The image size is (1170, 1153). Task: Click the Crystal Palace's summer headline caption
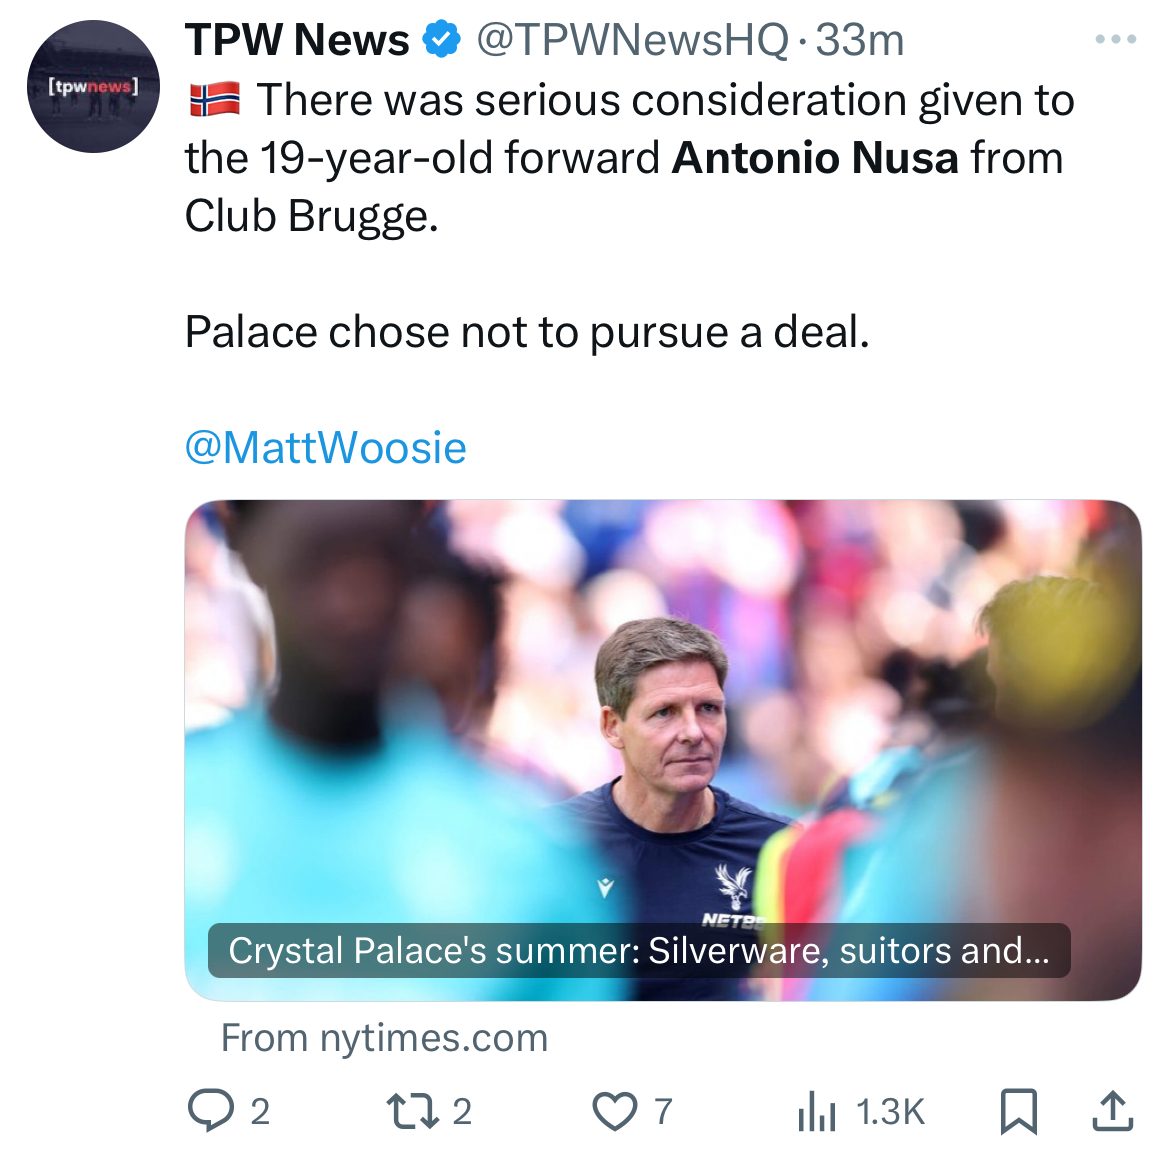639,950
